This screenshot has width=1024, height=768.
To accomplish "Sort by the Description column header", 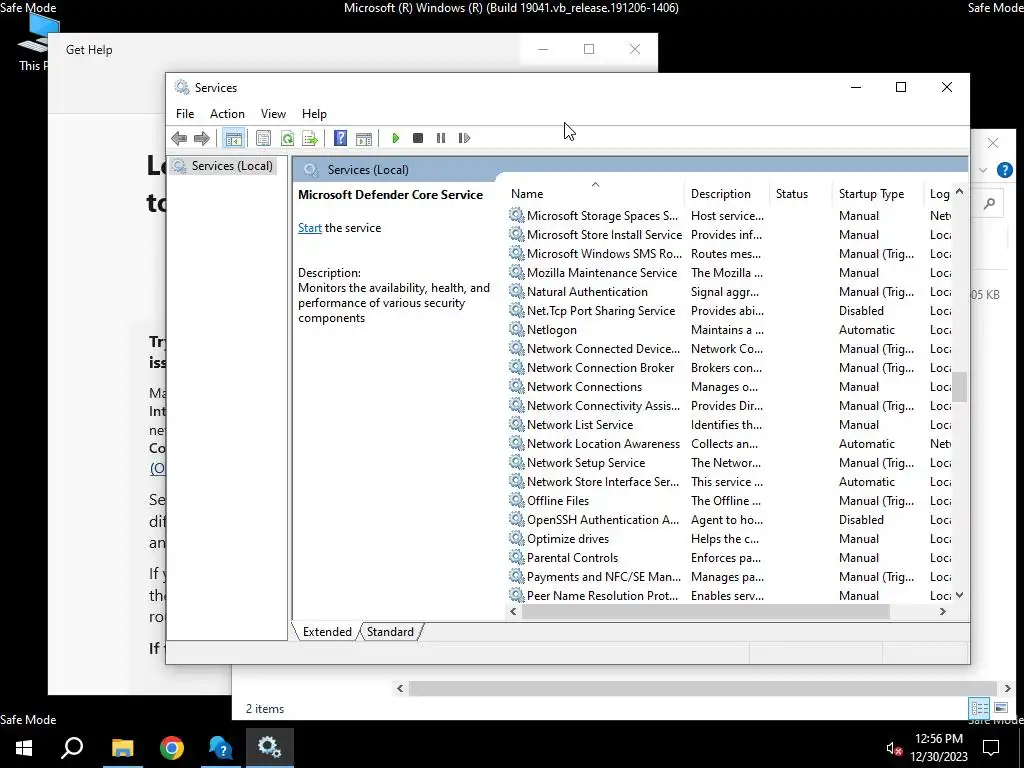I will coord(728,193).
